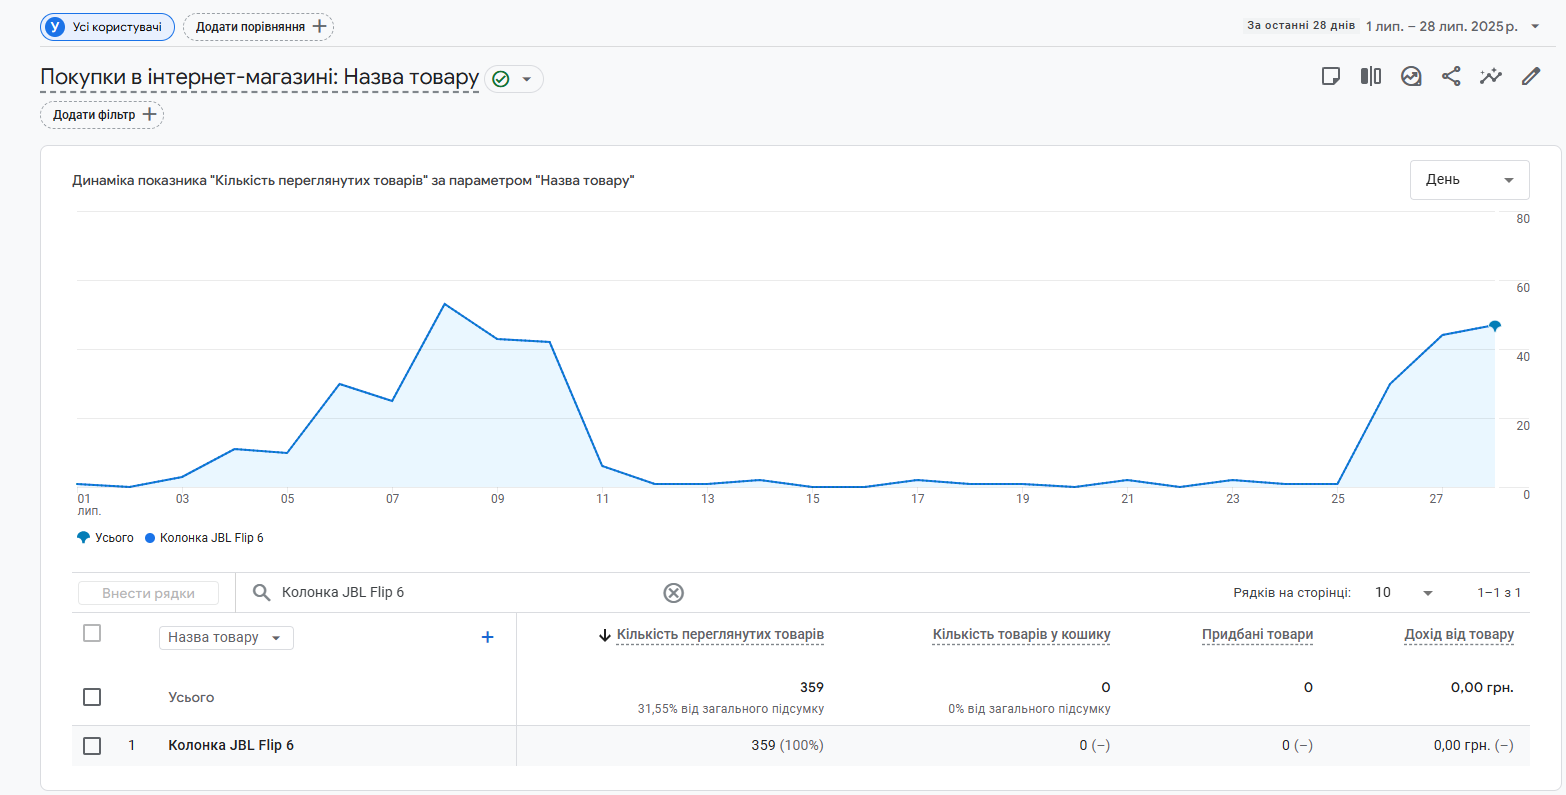Click the date range 1 лип. – 28 лип. 2025 р.

[x=1441, y=26]
